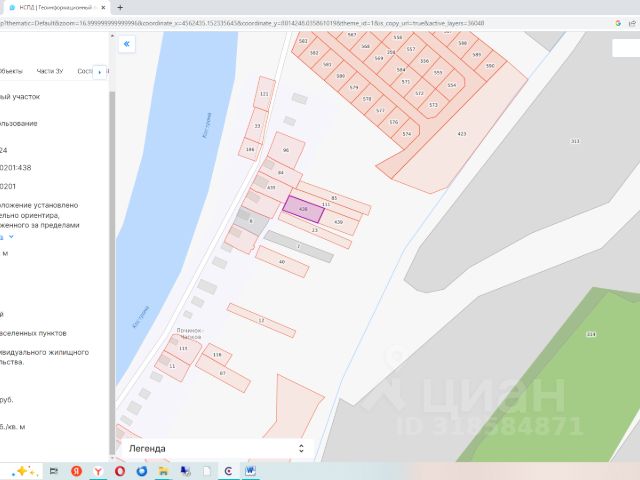Select parcel 423 on the map

[462, 134]
